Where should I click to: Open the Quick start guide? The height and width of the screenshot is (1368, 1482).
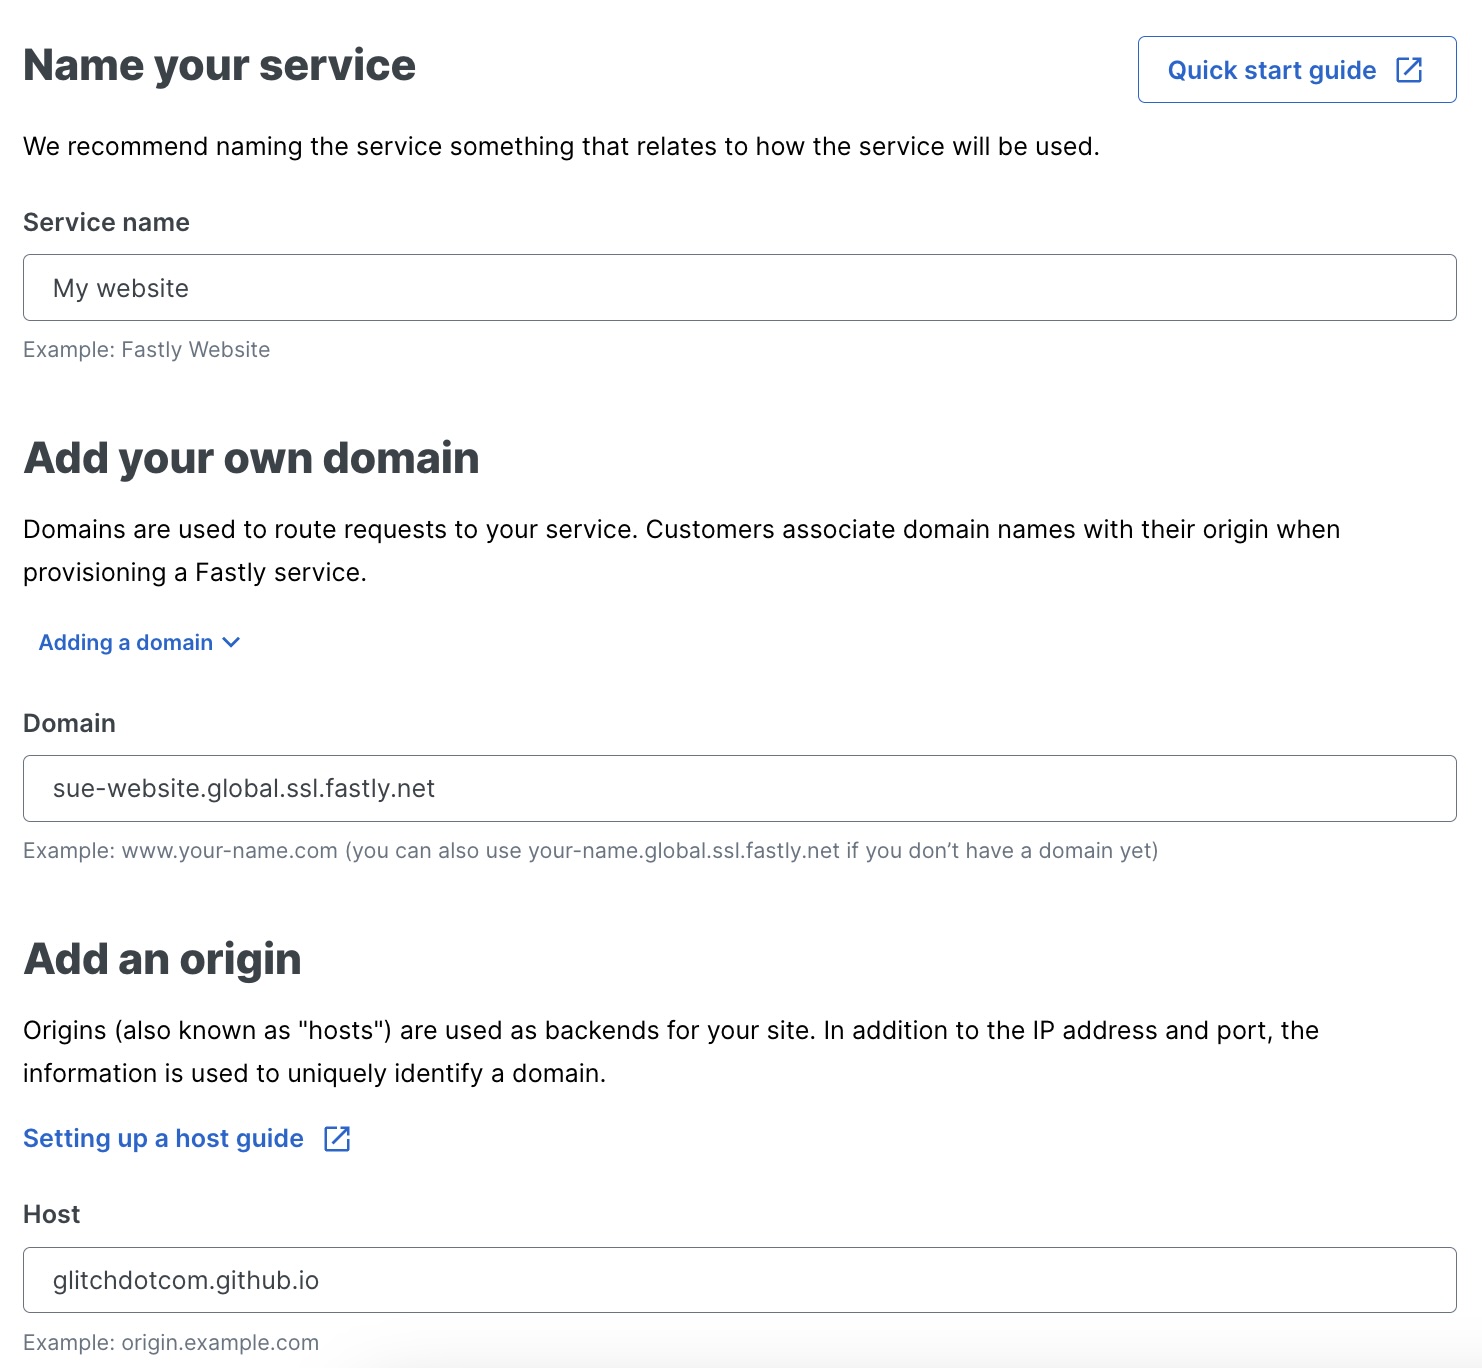tap(1272, 70)
